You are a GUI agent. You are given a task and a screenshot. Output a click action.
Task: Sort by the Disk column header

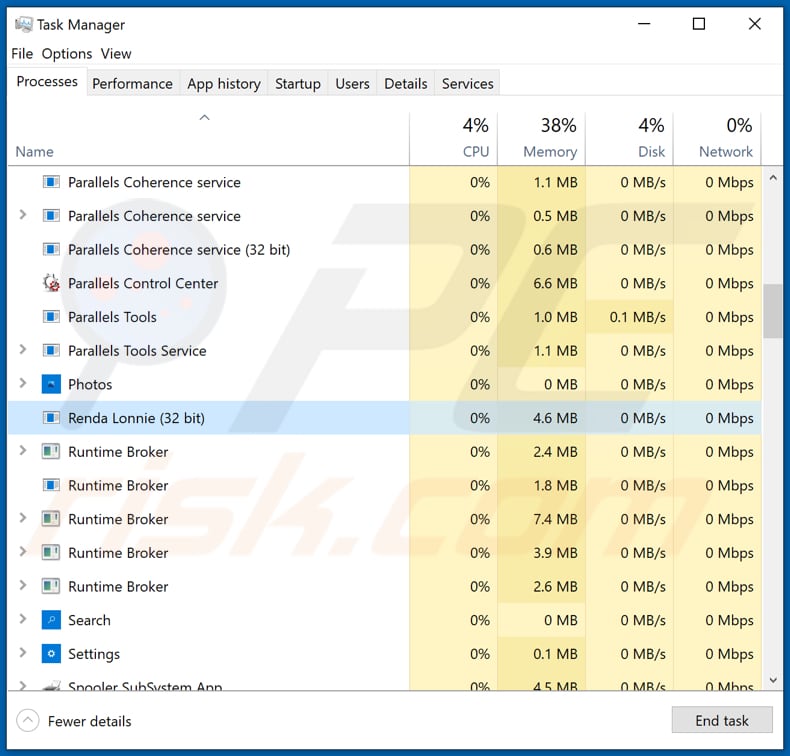[x=629, y=139]
